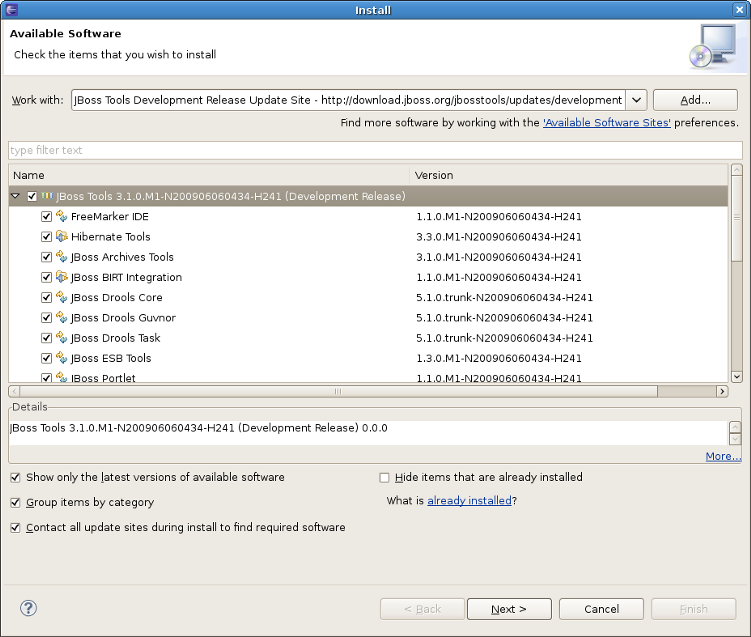Viewport: 751px width, 637px height.
Task: Open the already installed link
Action: [x=469, y=500]
